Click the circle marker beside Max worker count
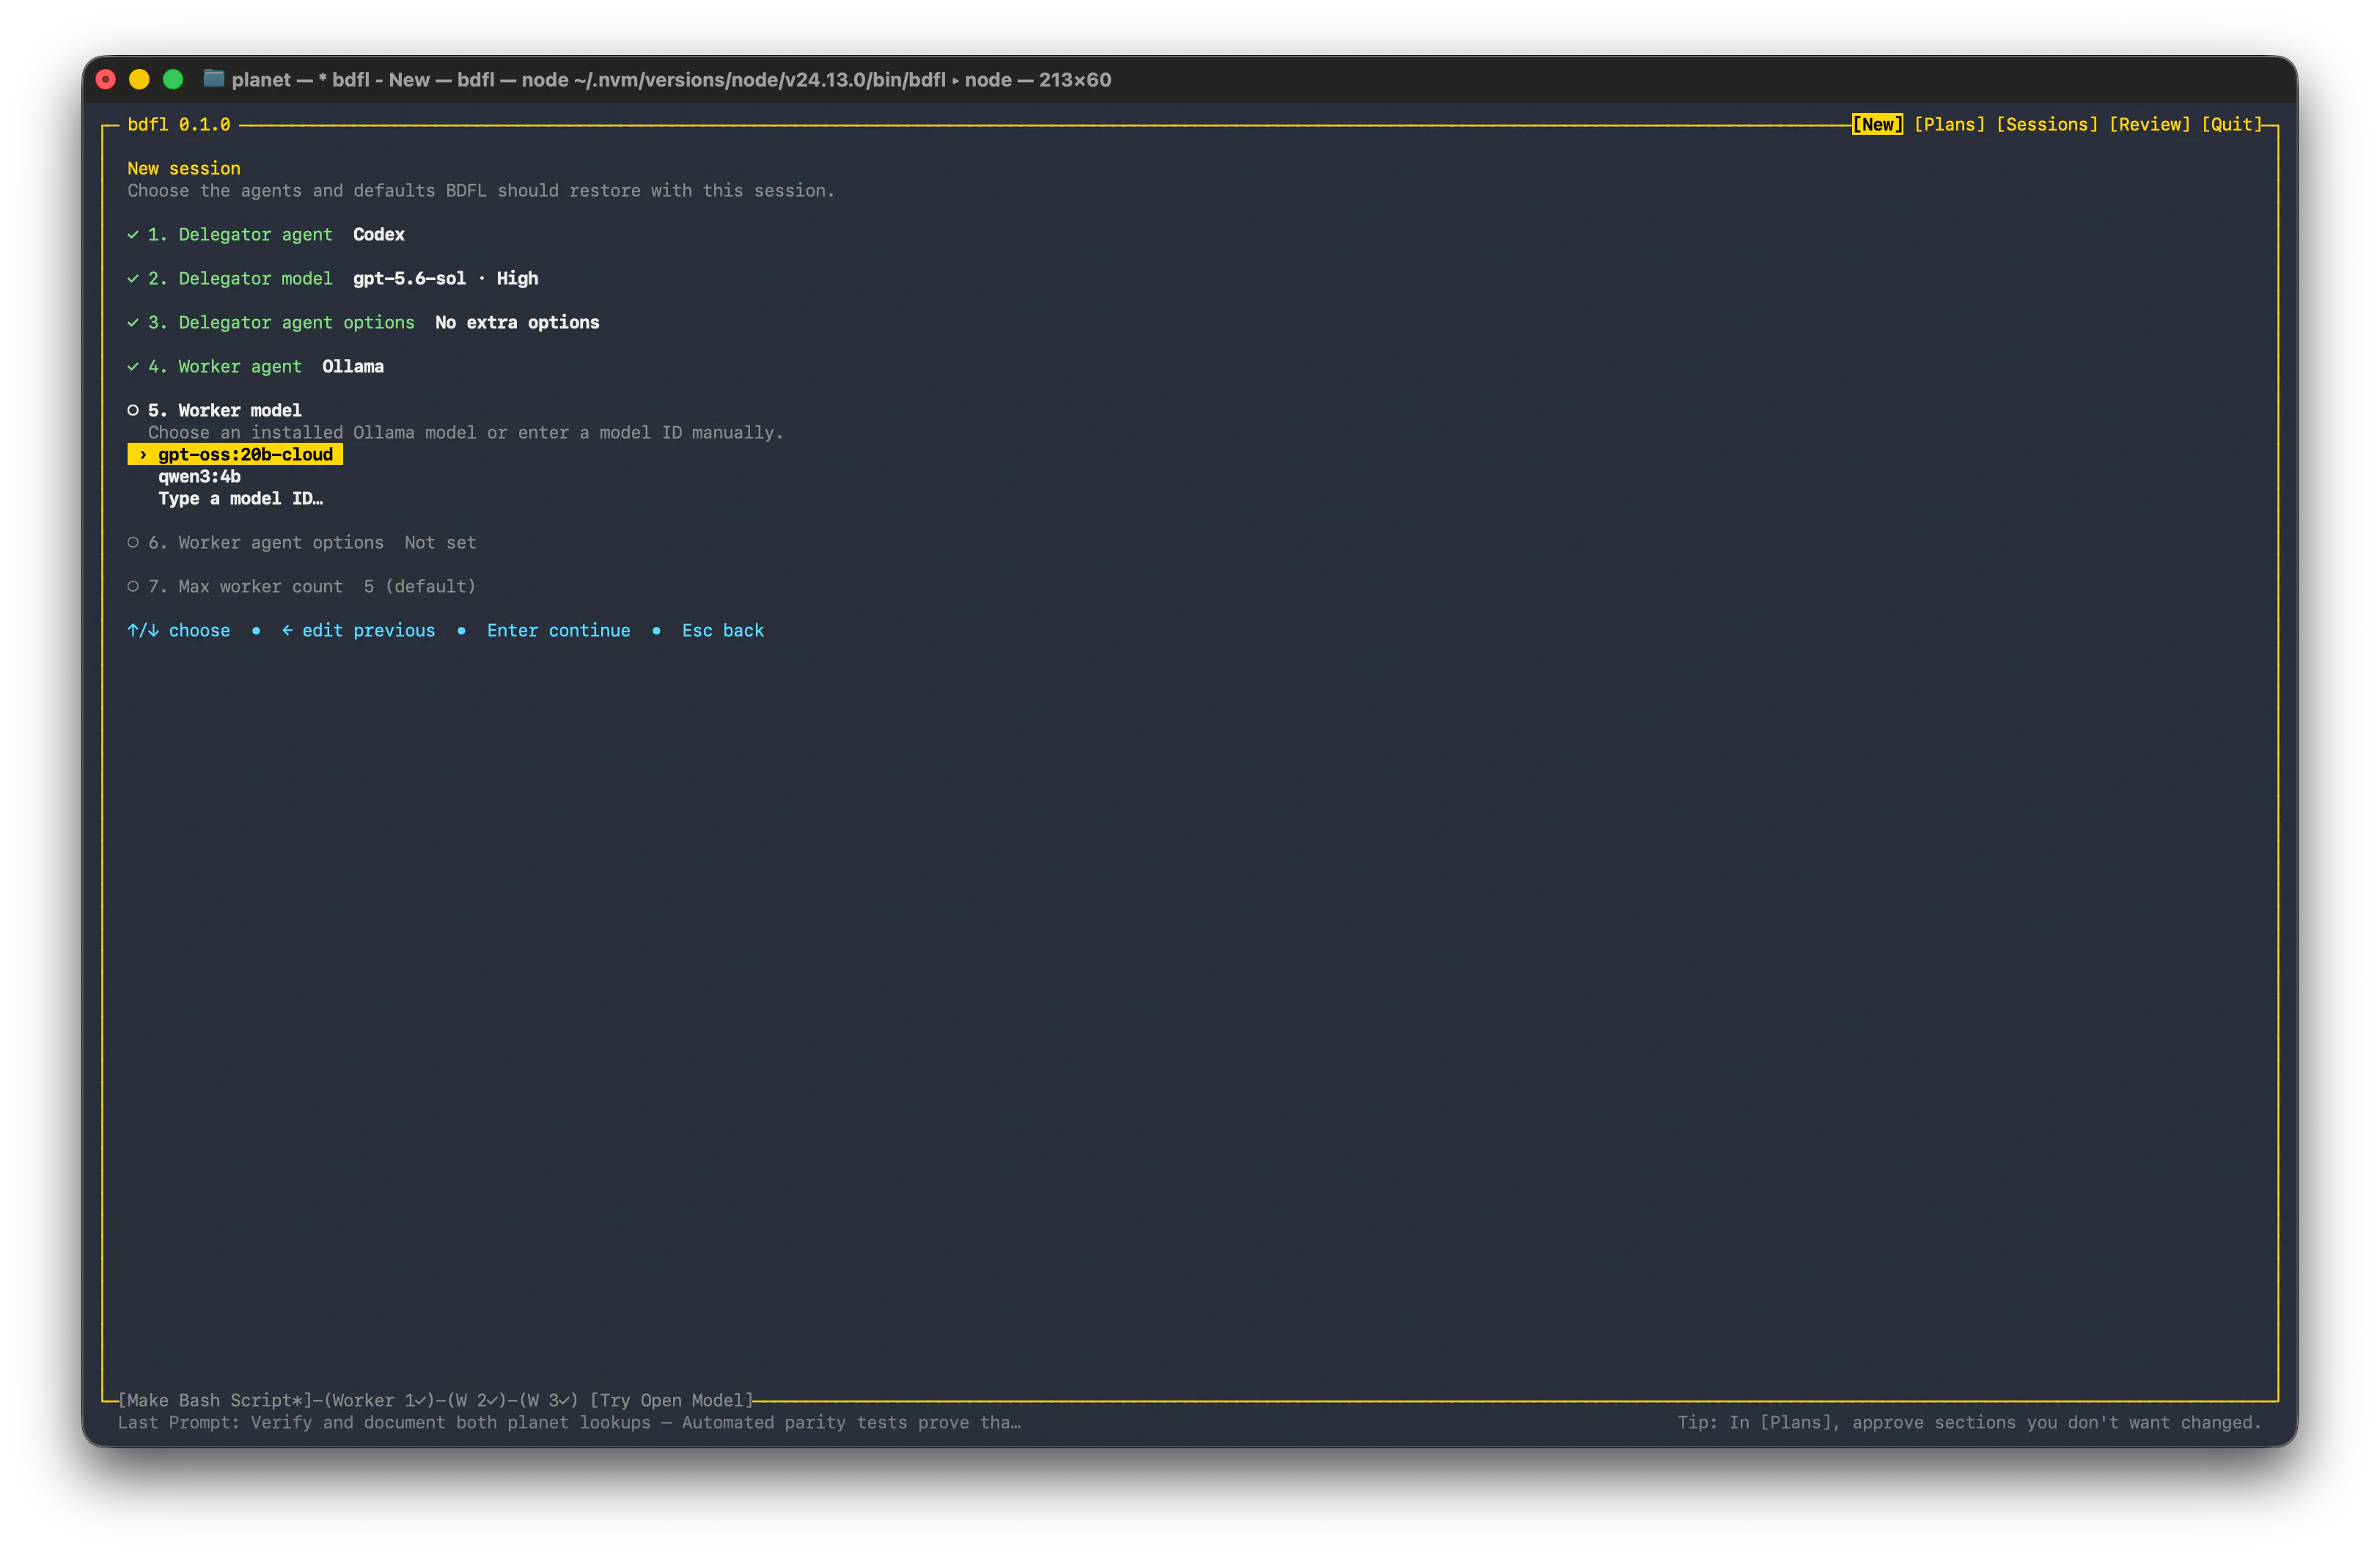2380x1556 pixels. [133, 586]
